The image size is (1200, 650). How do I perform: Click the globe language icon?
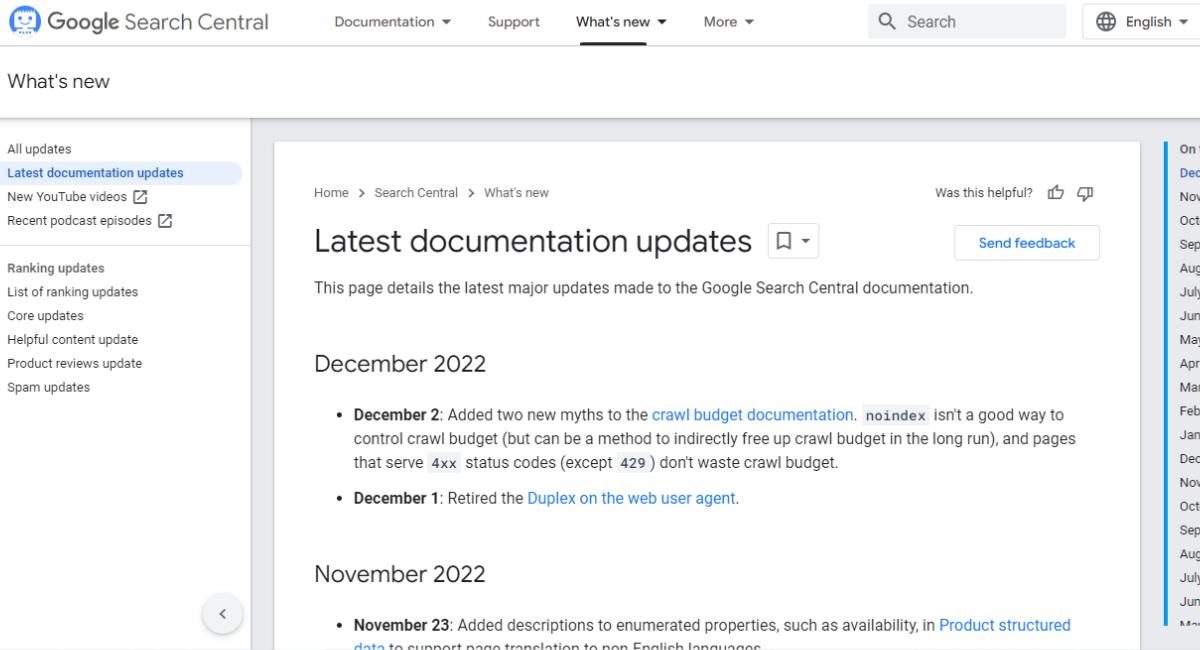coord(1106,22)
